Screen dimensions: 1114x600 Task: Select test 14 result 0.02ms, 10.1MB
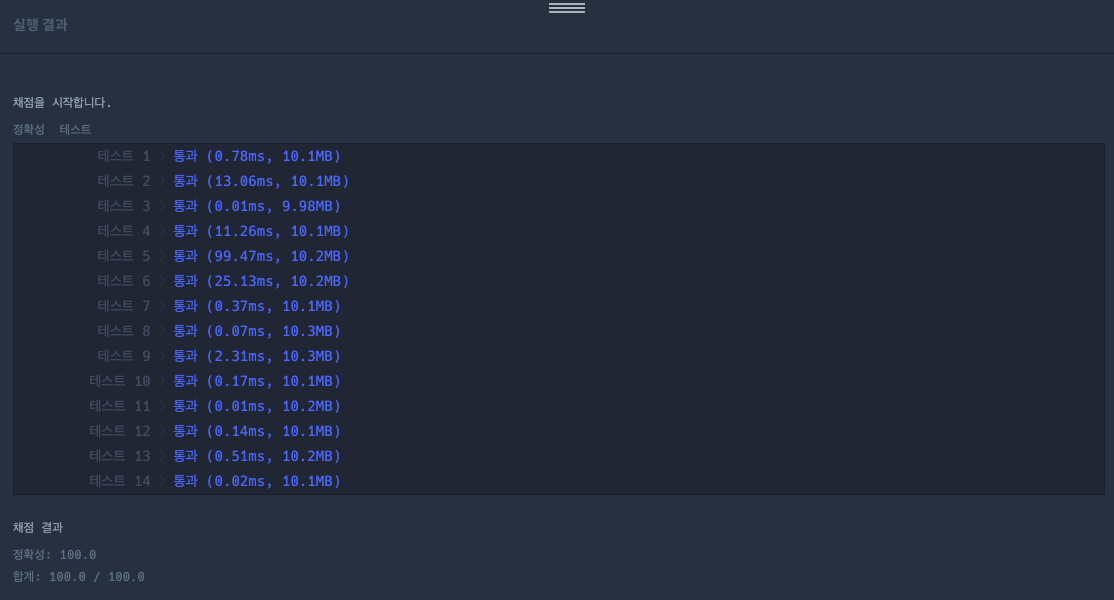(x=257, y=481)
